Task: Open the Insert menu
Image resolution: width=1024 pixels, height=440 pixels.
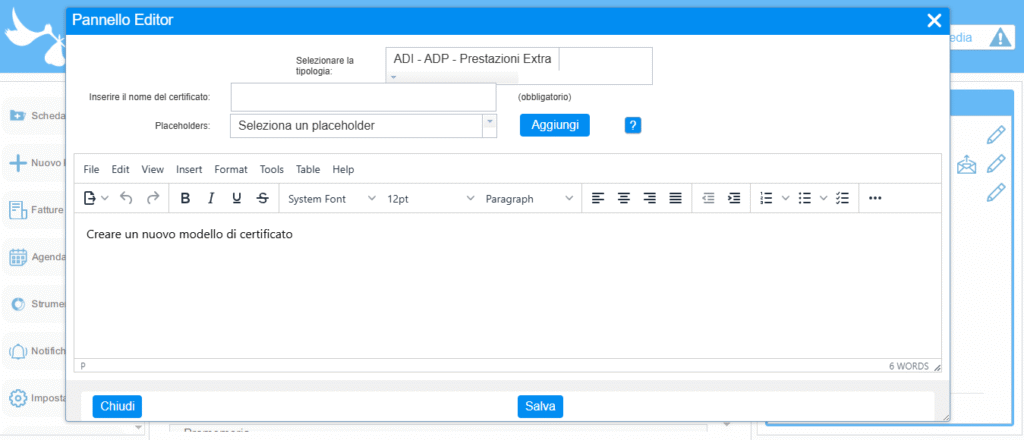Action: pos(189,170)
